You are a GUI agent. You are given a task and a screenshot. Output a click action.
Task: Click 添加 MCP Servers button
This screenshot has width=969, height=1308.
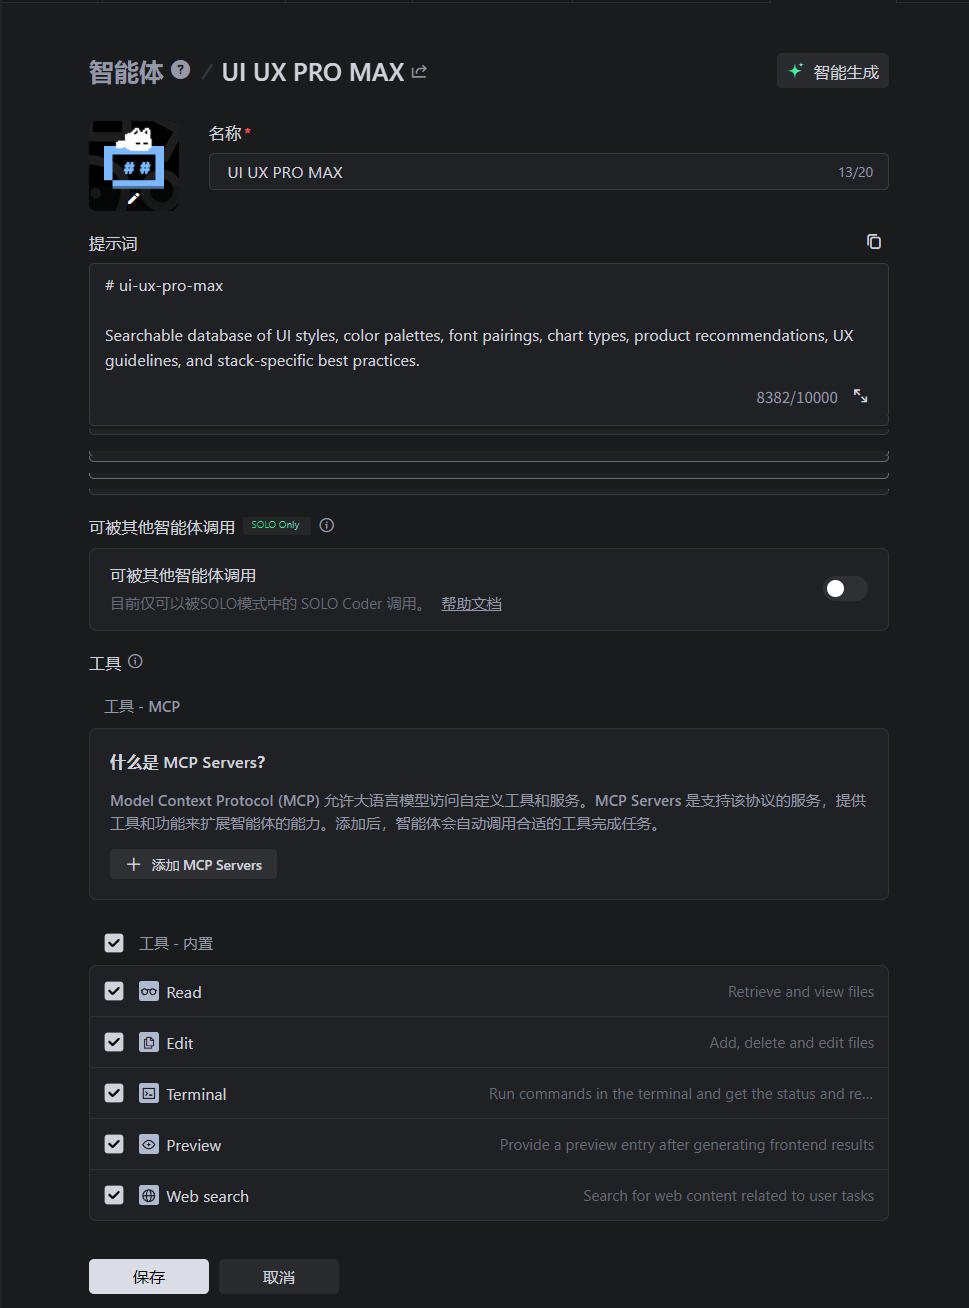click(193, 864)
